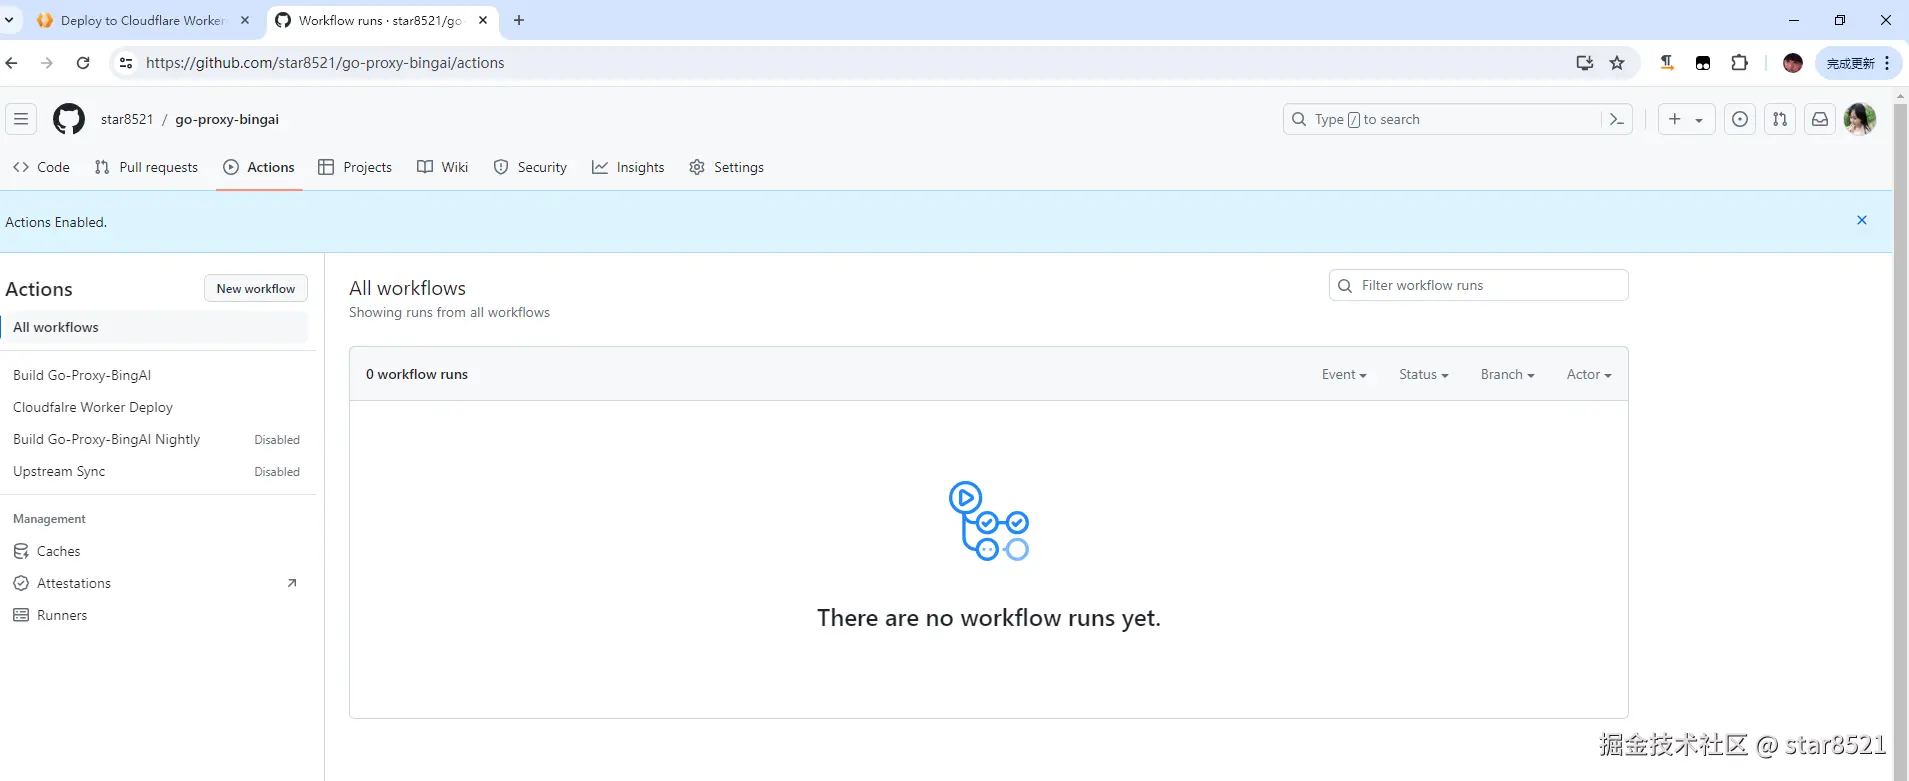Open the Insights tab
This screenshot has height=781, width=1909.
click(628, 167)
